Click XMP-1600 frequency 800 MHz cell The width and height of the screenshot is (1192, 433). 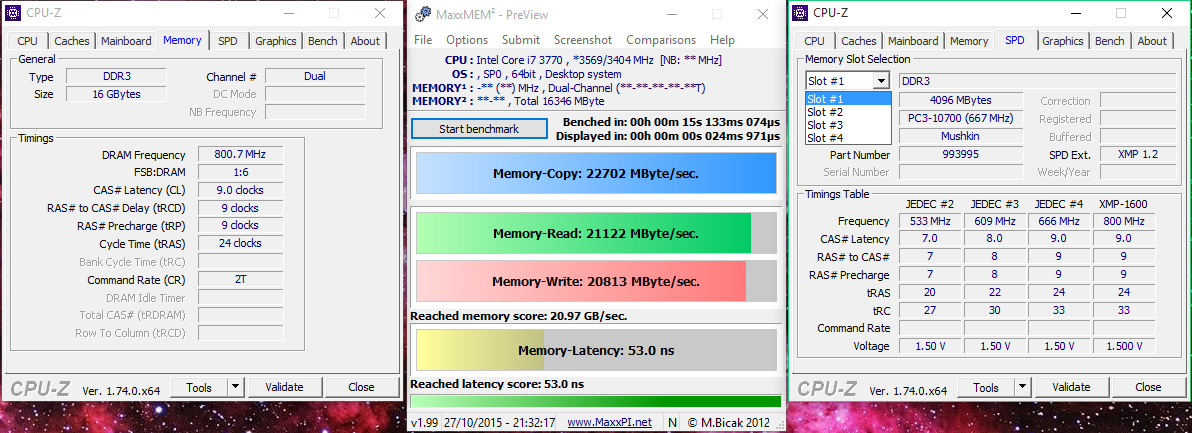[1124, 221]
